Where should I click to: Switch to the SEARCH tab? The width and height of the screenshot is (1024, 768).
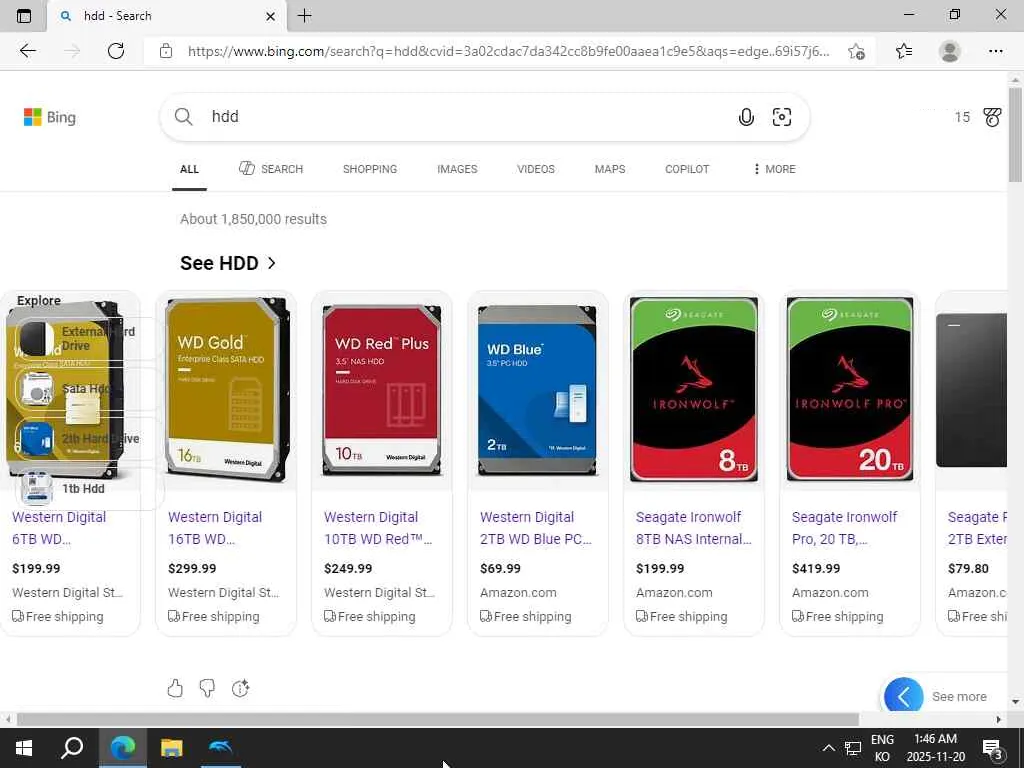[271, 169]
